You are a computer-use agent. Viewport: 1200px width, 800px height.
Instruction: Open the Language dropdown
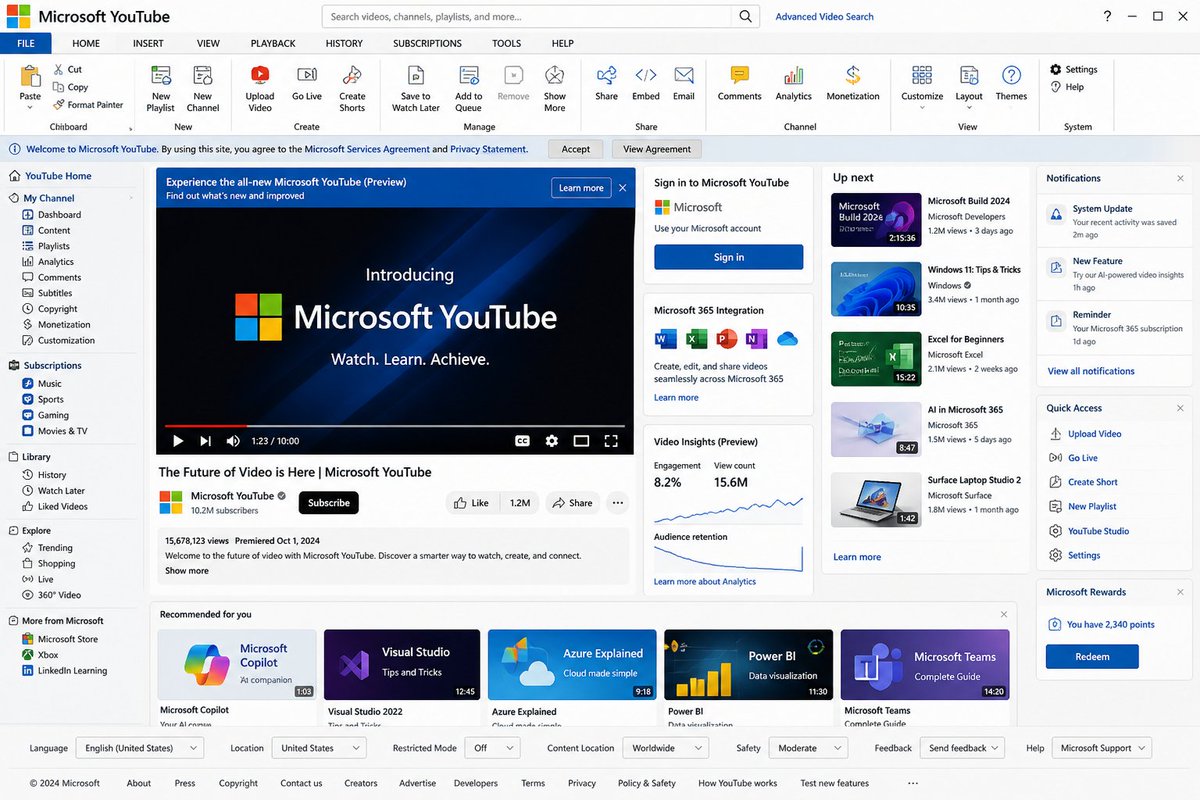coord(140,748)
